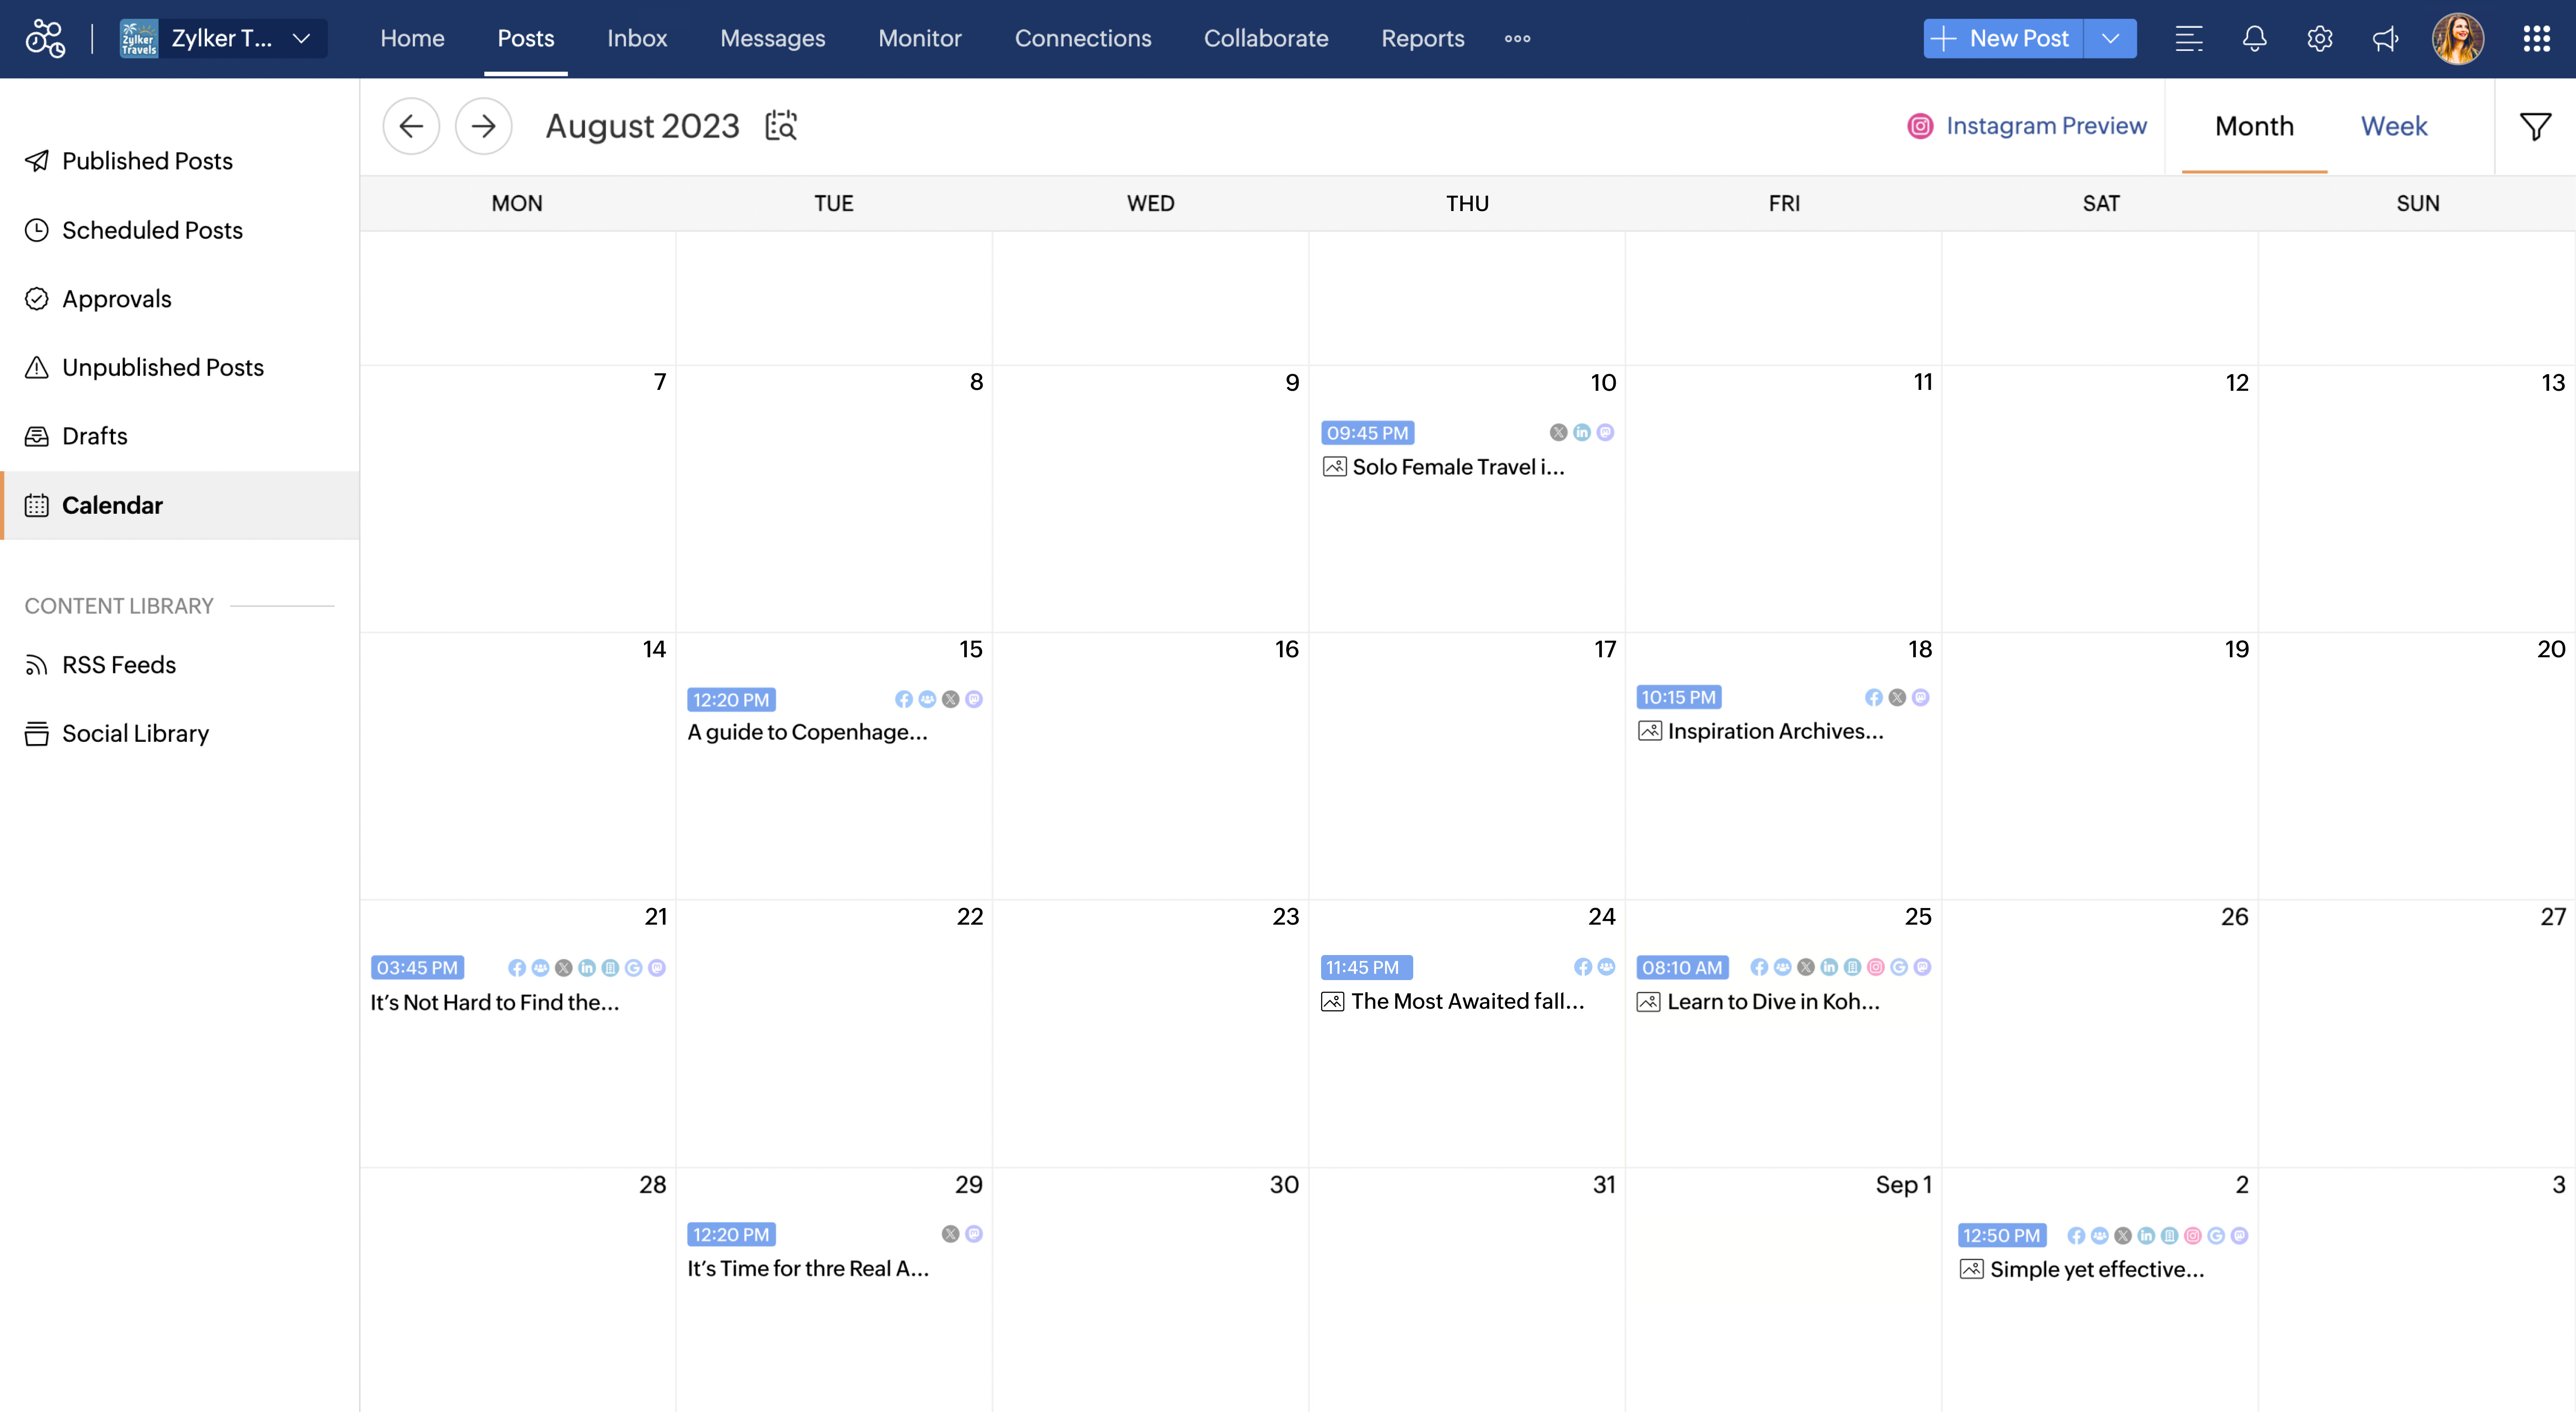
Task: Click the 10:15 PM time tag
Action: coord(1678,697)
